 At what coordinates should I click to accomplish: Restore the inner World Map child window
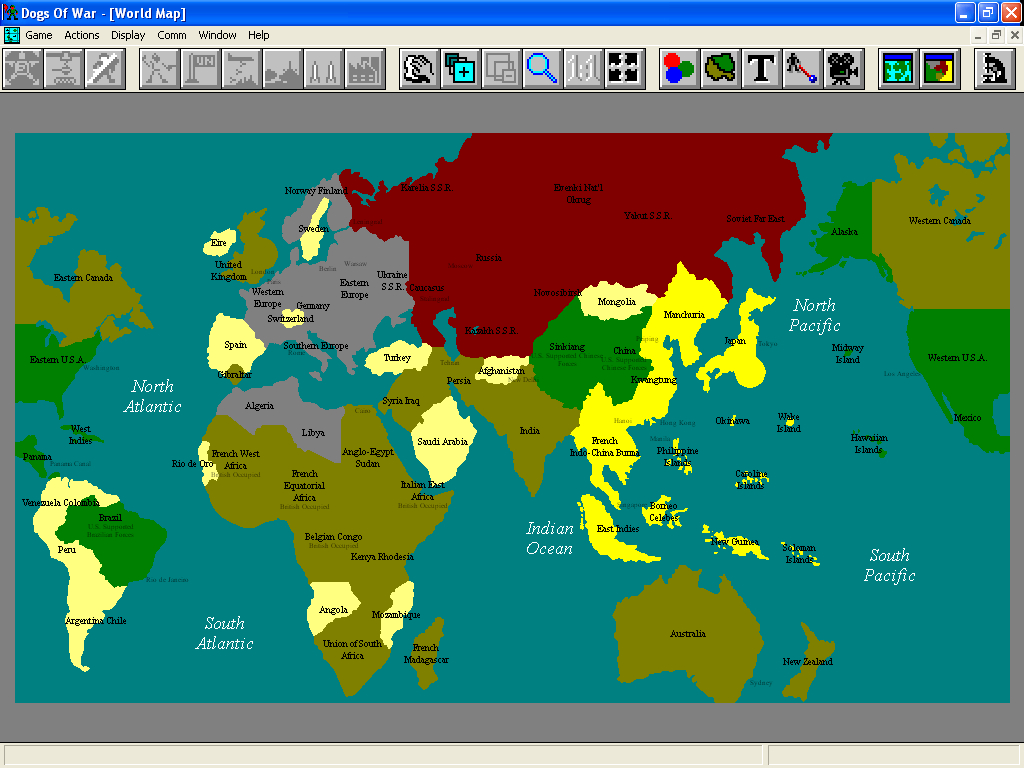click(x=996, y=35)
